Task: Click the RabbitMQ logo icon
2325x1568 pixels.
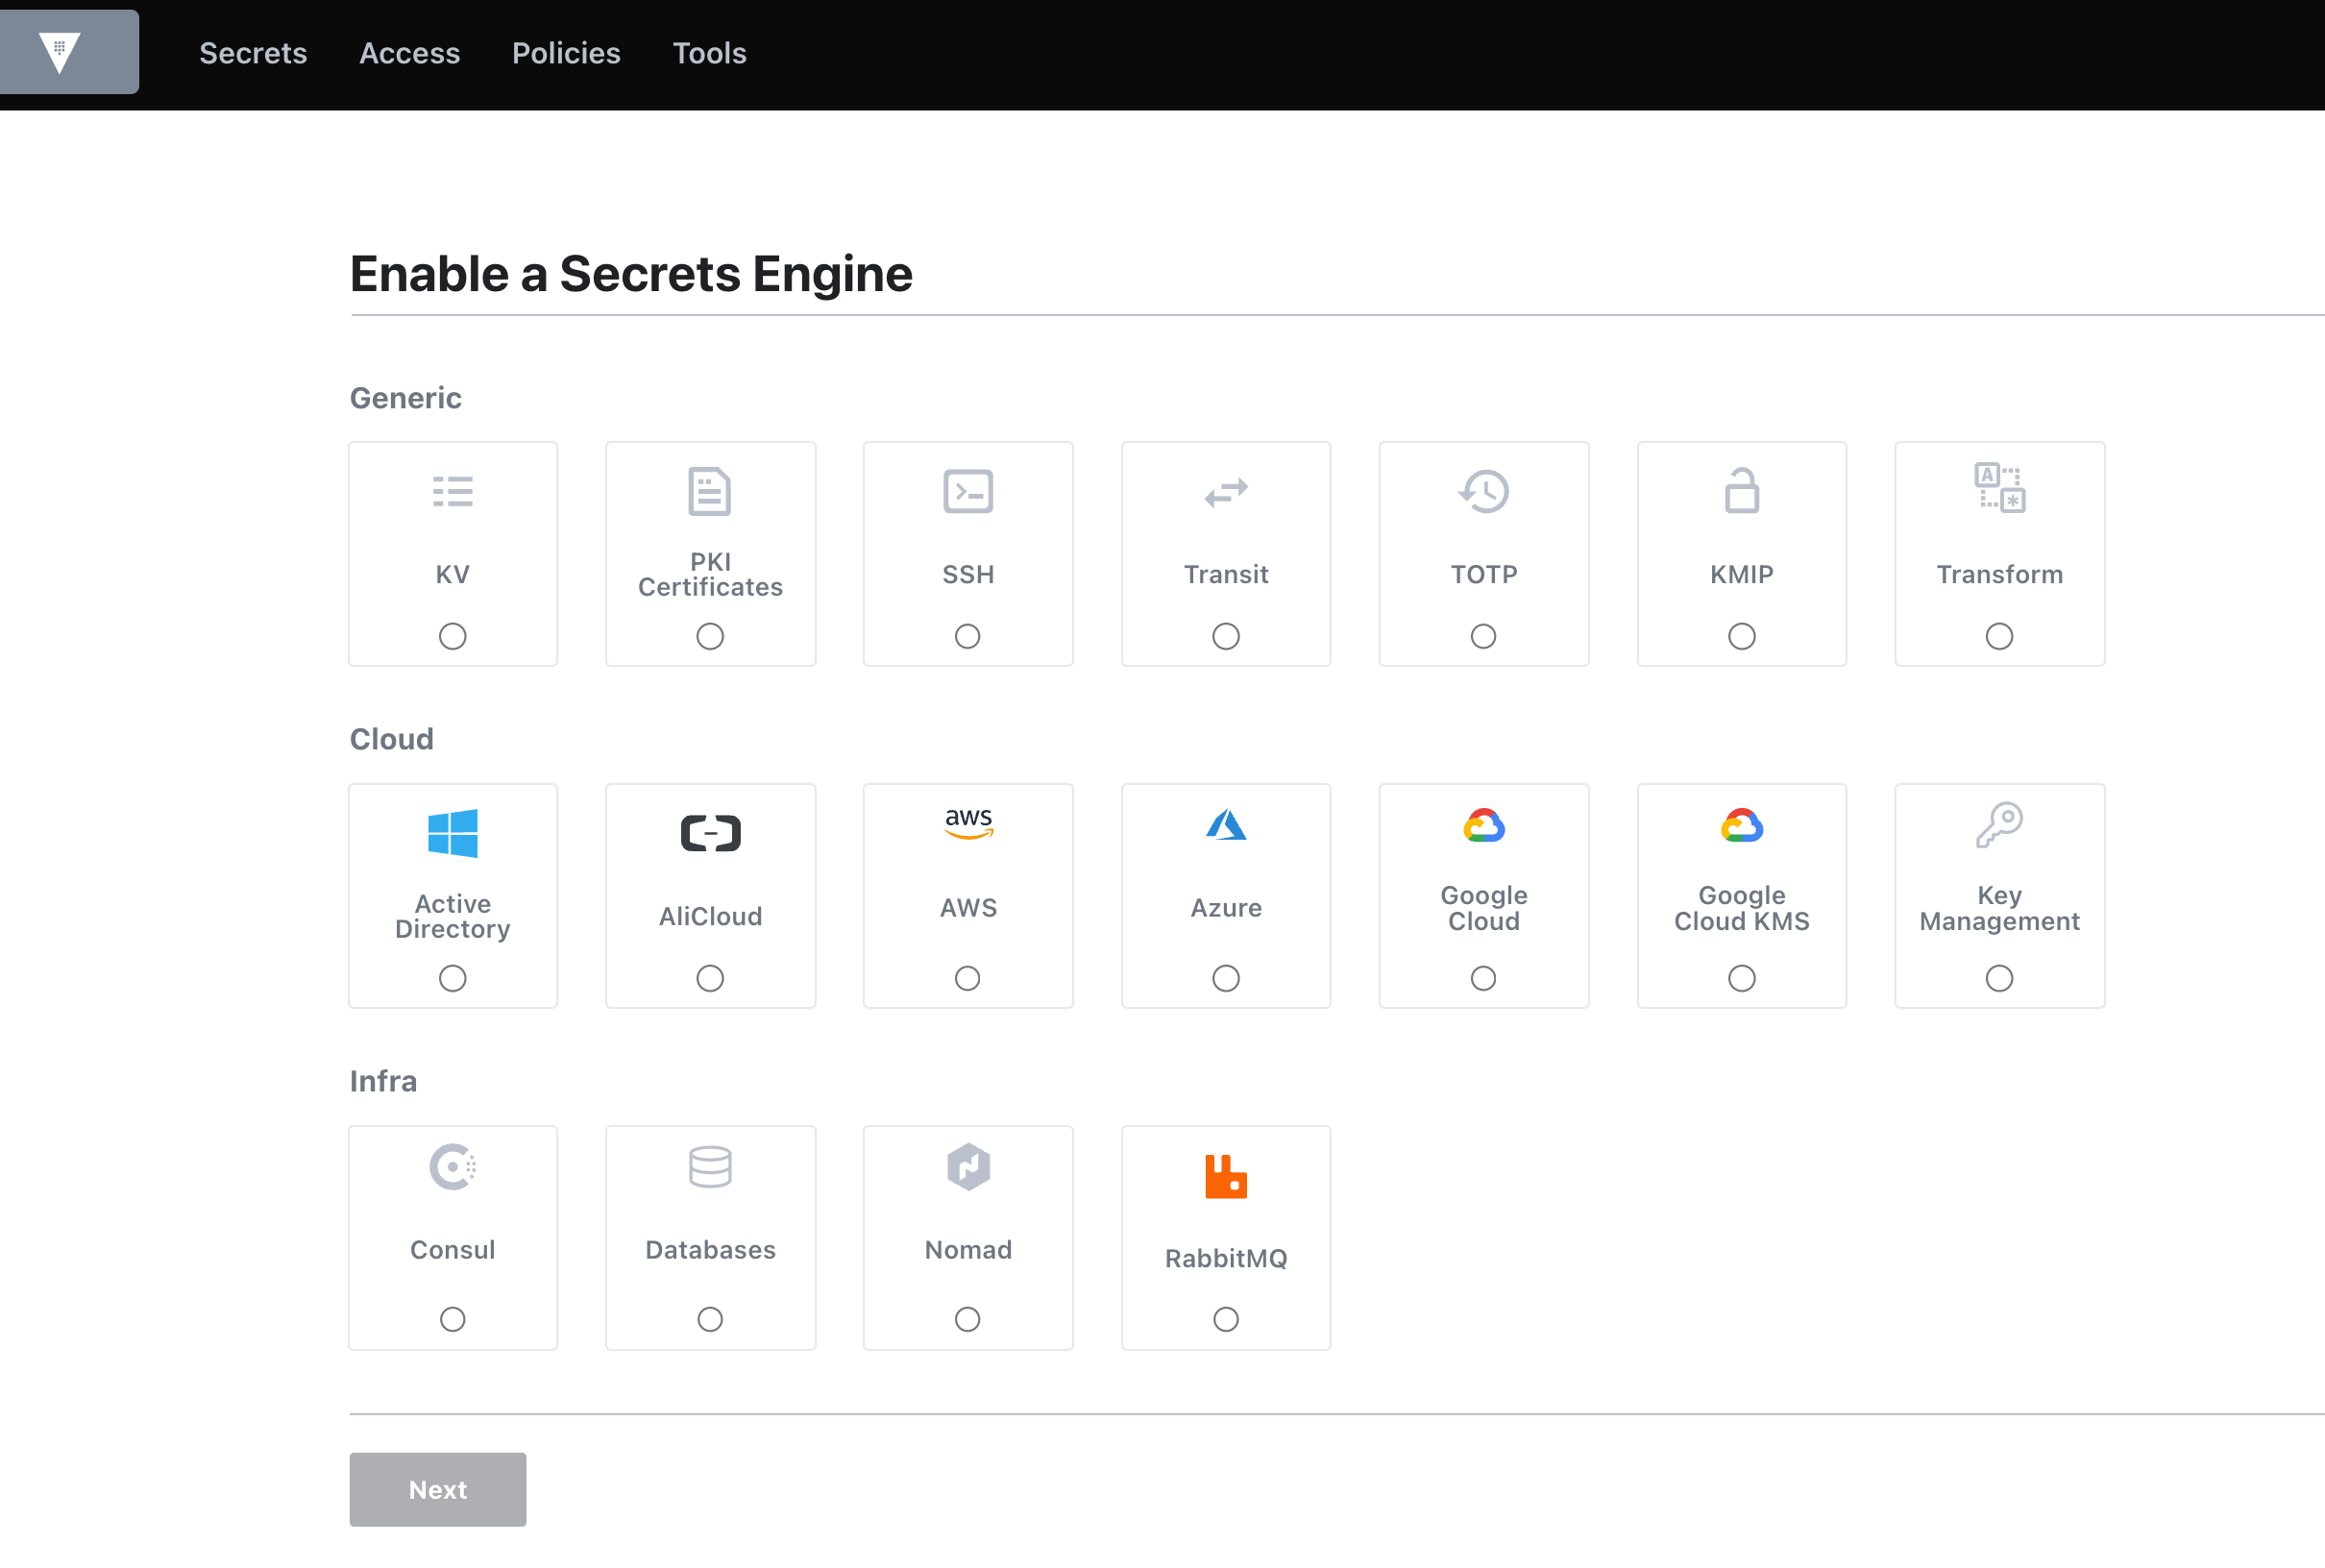Action: point(1226,1176)
